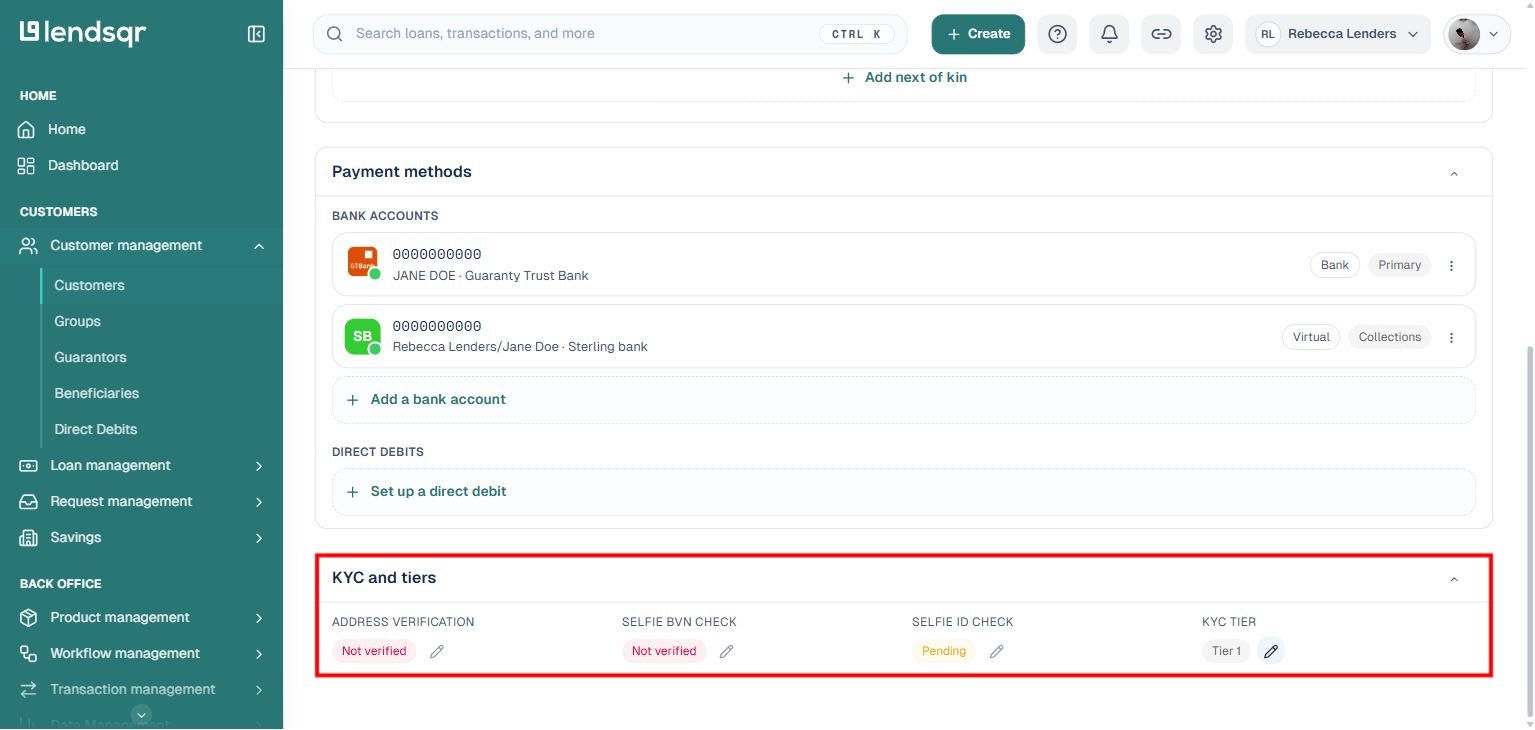Open the help question mark icon
1535x730 pixels.
pyautogui.click(x=1057, y=34)
